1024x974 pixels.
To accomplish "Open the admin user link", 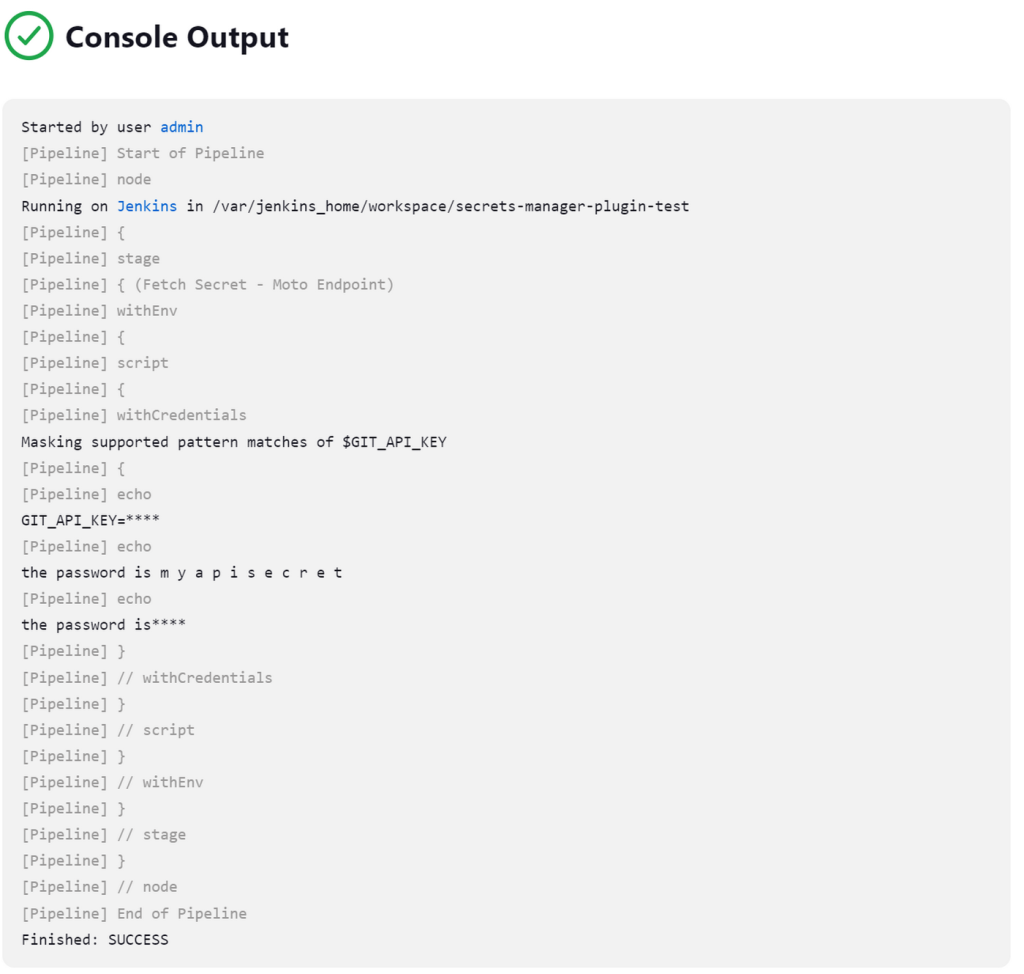I will coord(182,127).
